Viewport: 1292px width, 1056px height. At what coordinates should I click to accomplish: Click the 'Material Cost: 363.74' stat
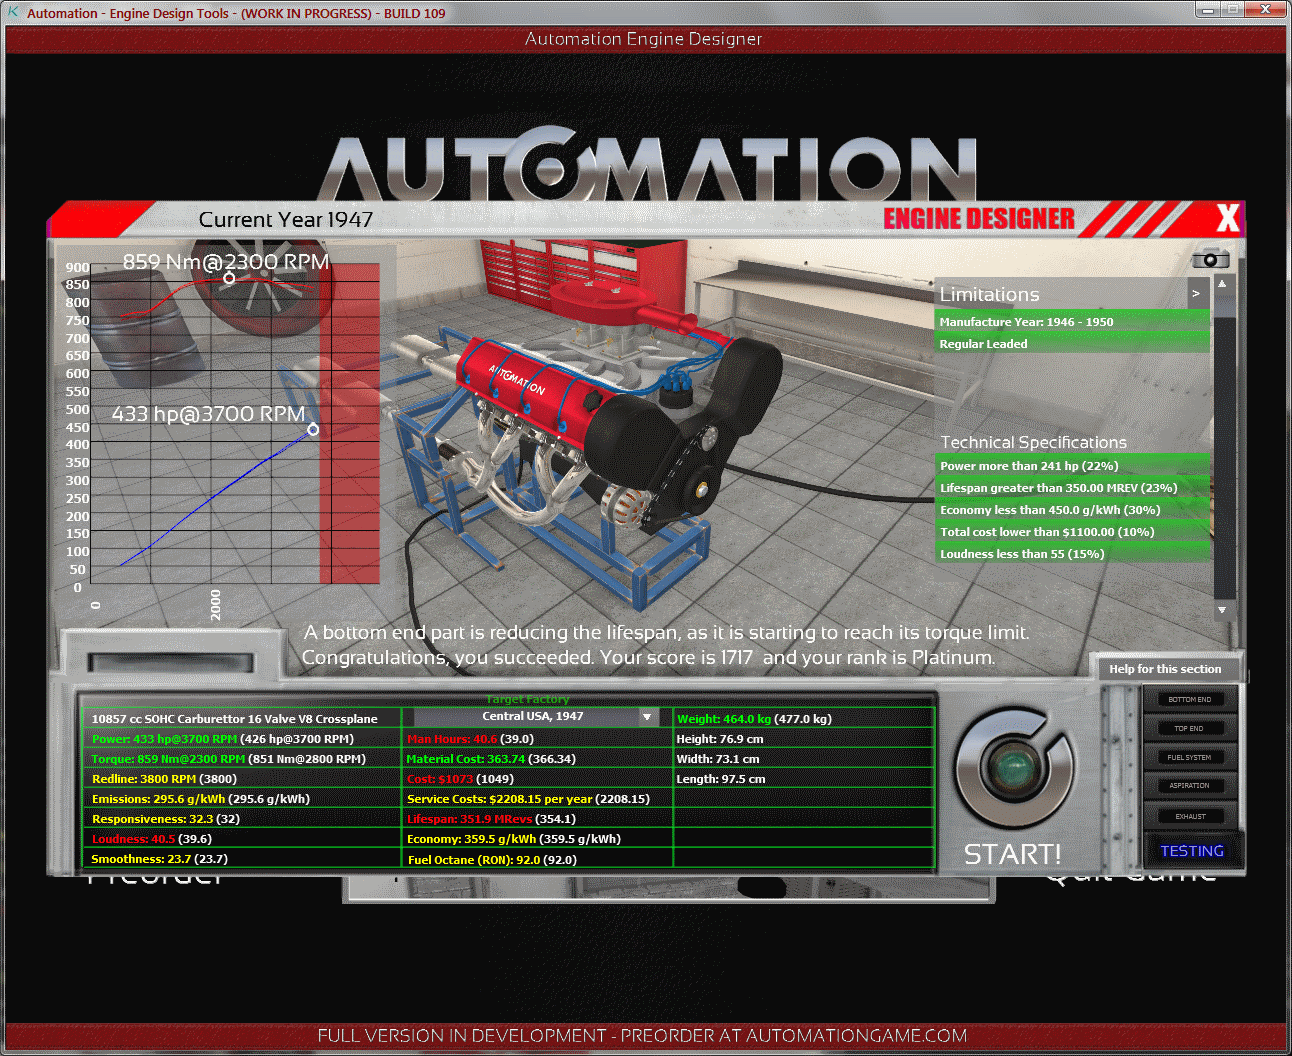(537, 758)
